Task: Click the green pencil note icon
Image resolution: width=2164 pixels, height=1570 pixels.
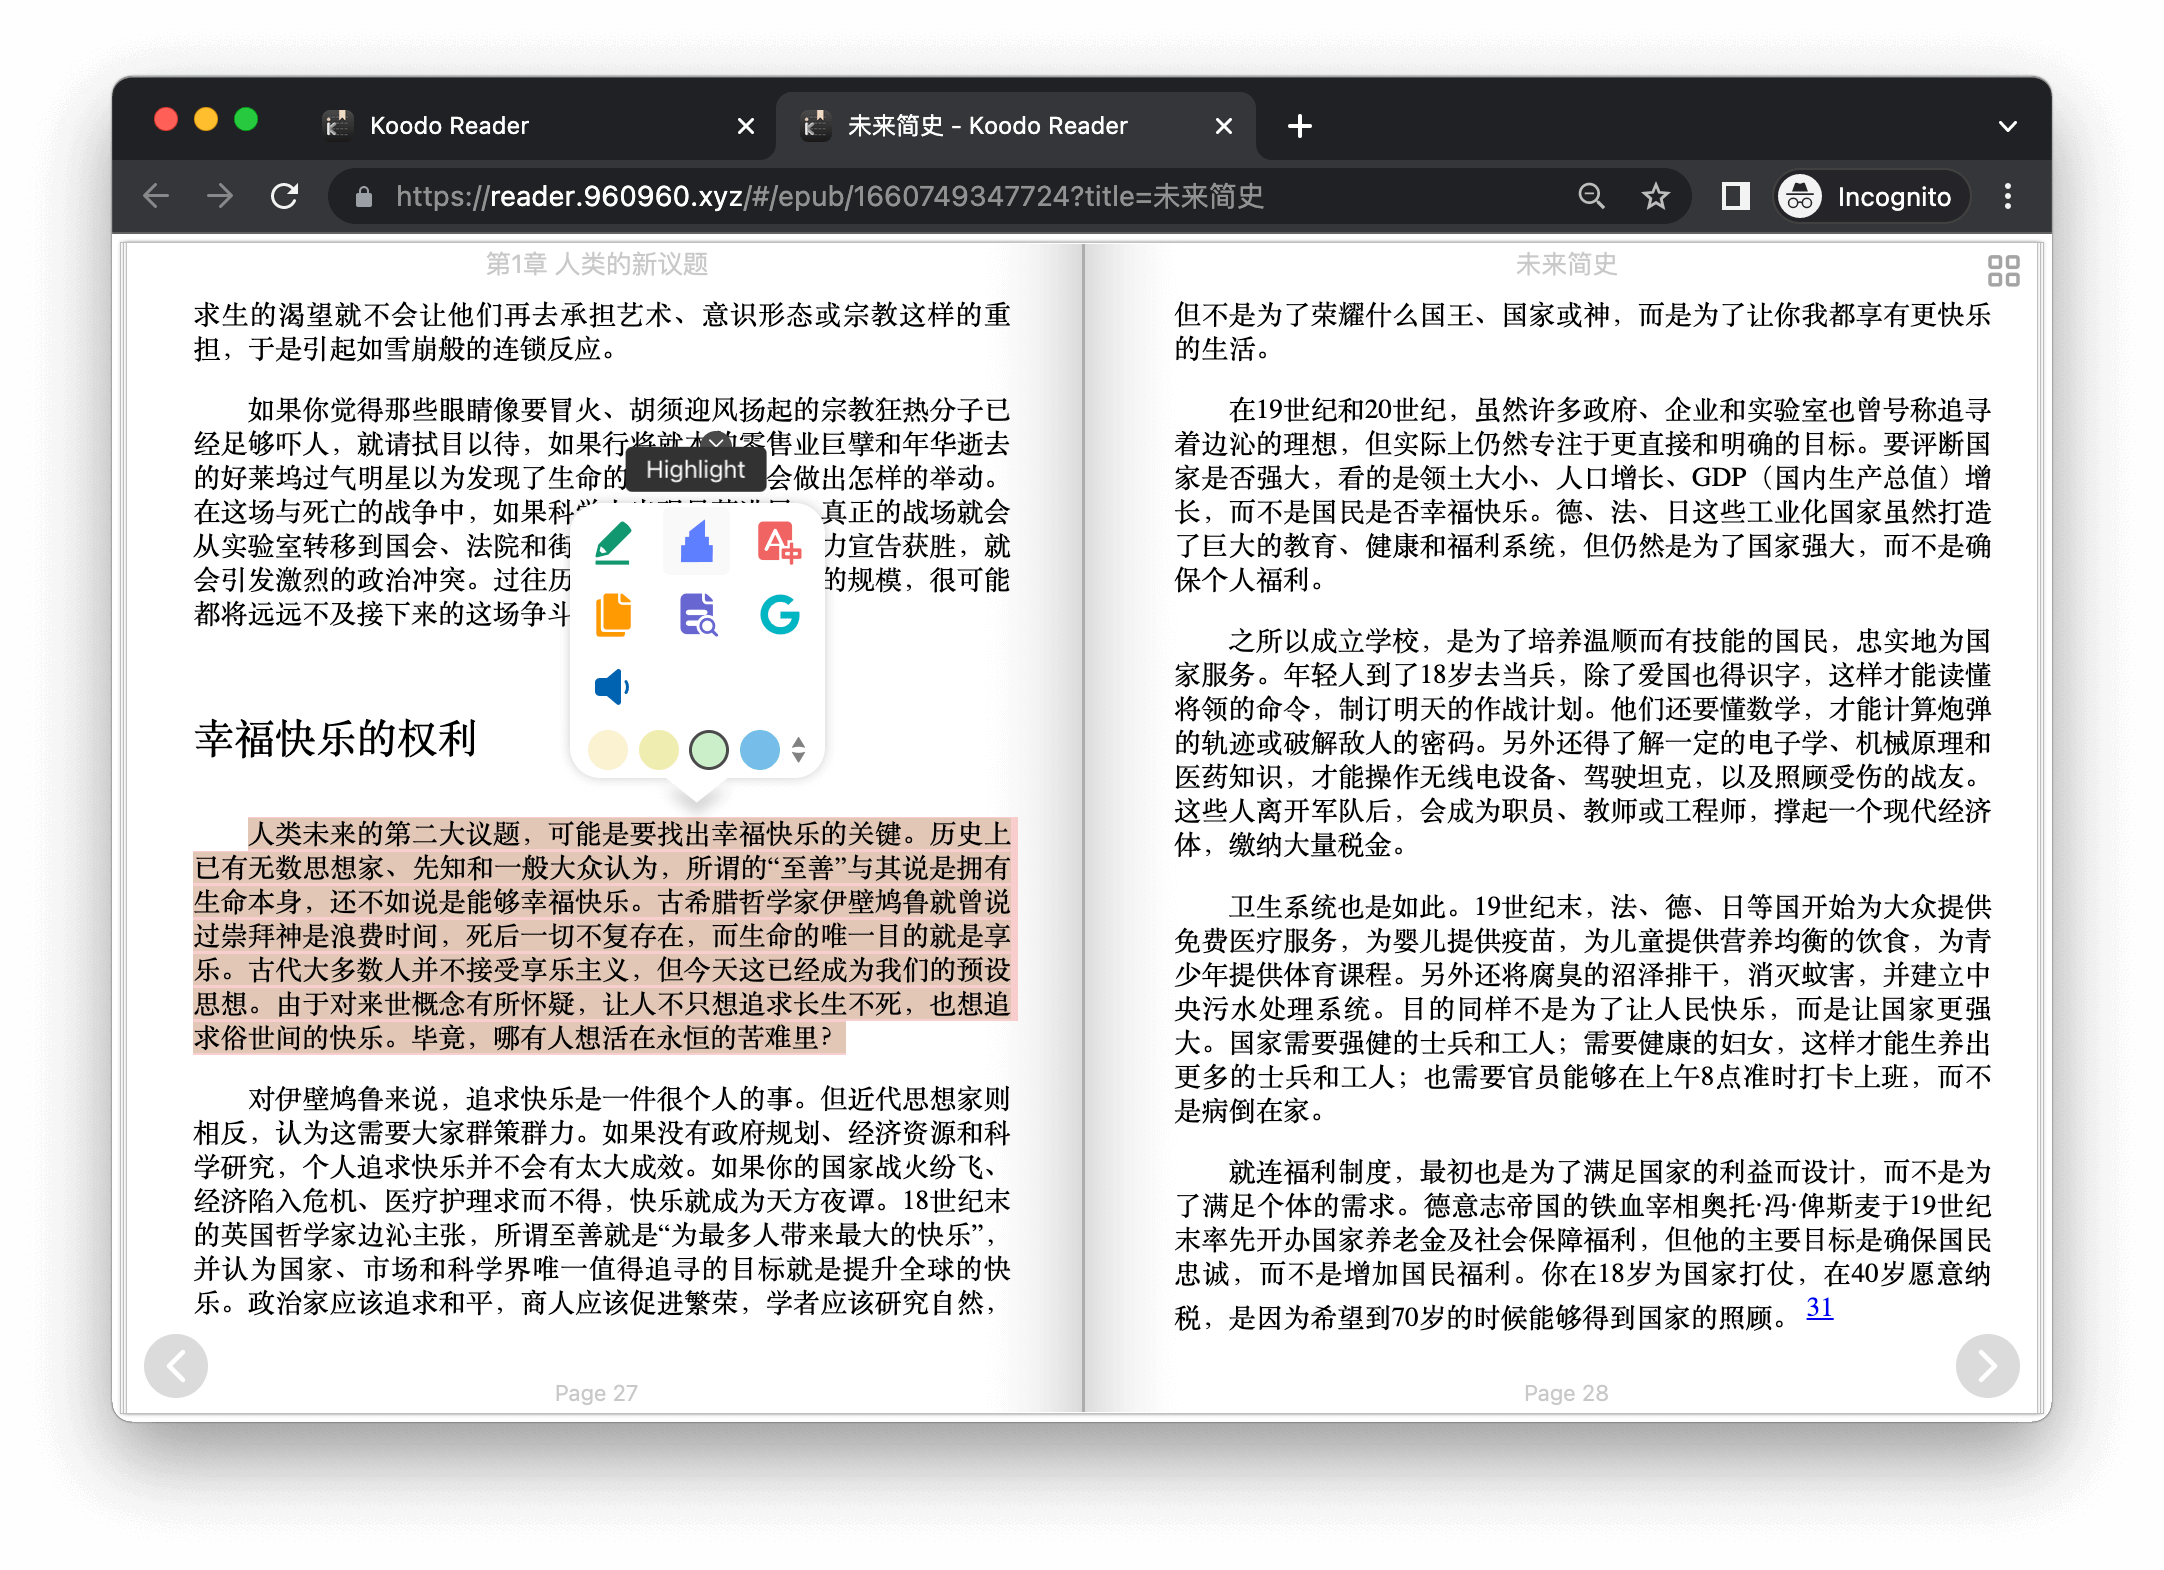Action: tap(613, 543)
